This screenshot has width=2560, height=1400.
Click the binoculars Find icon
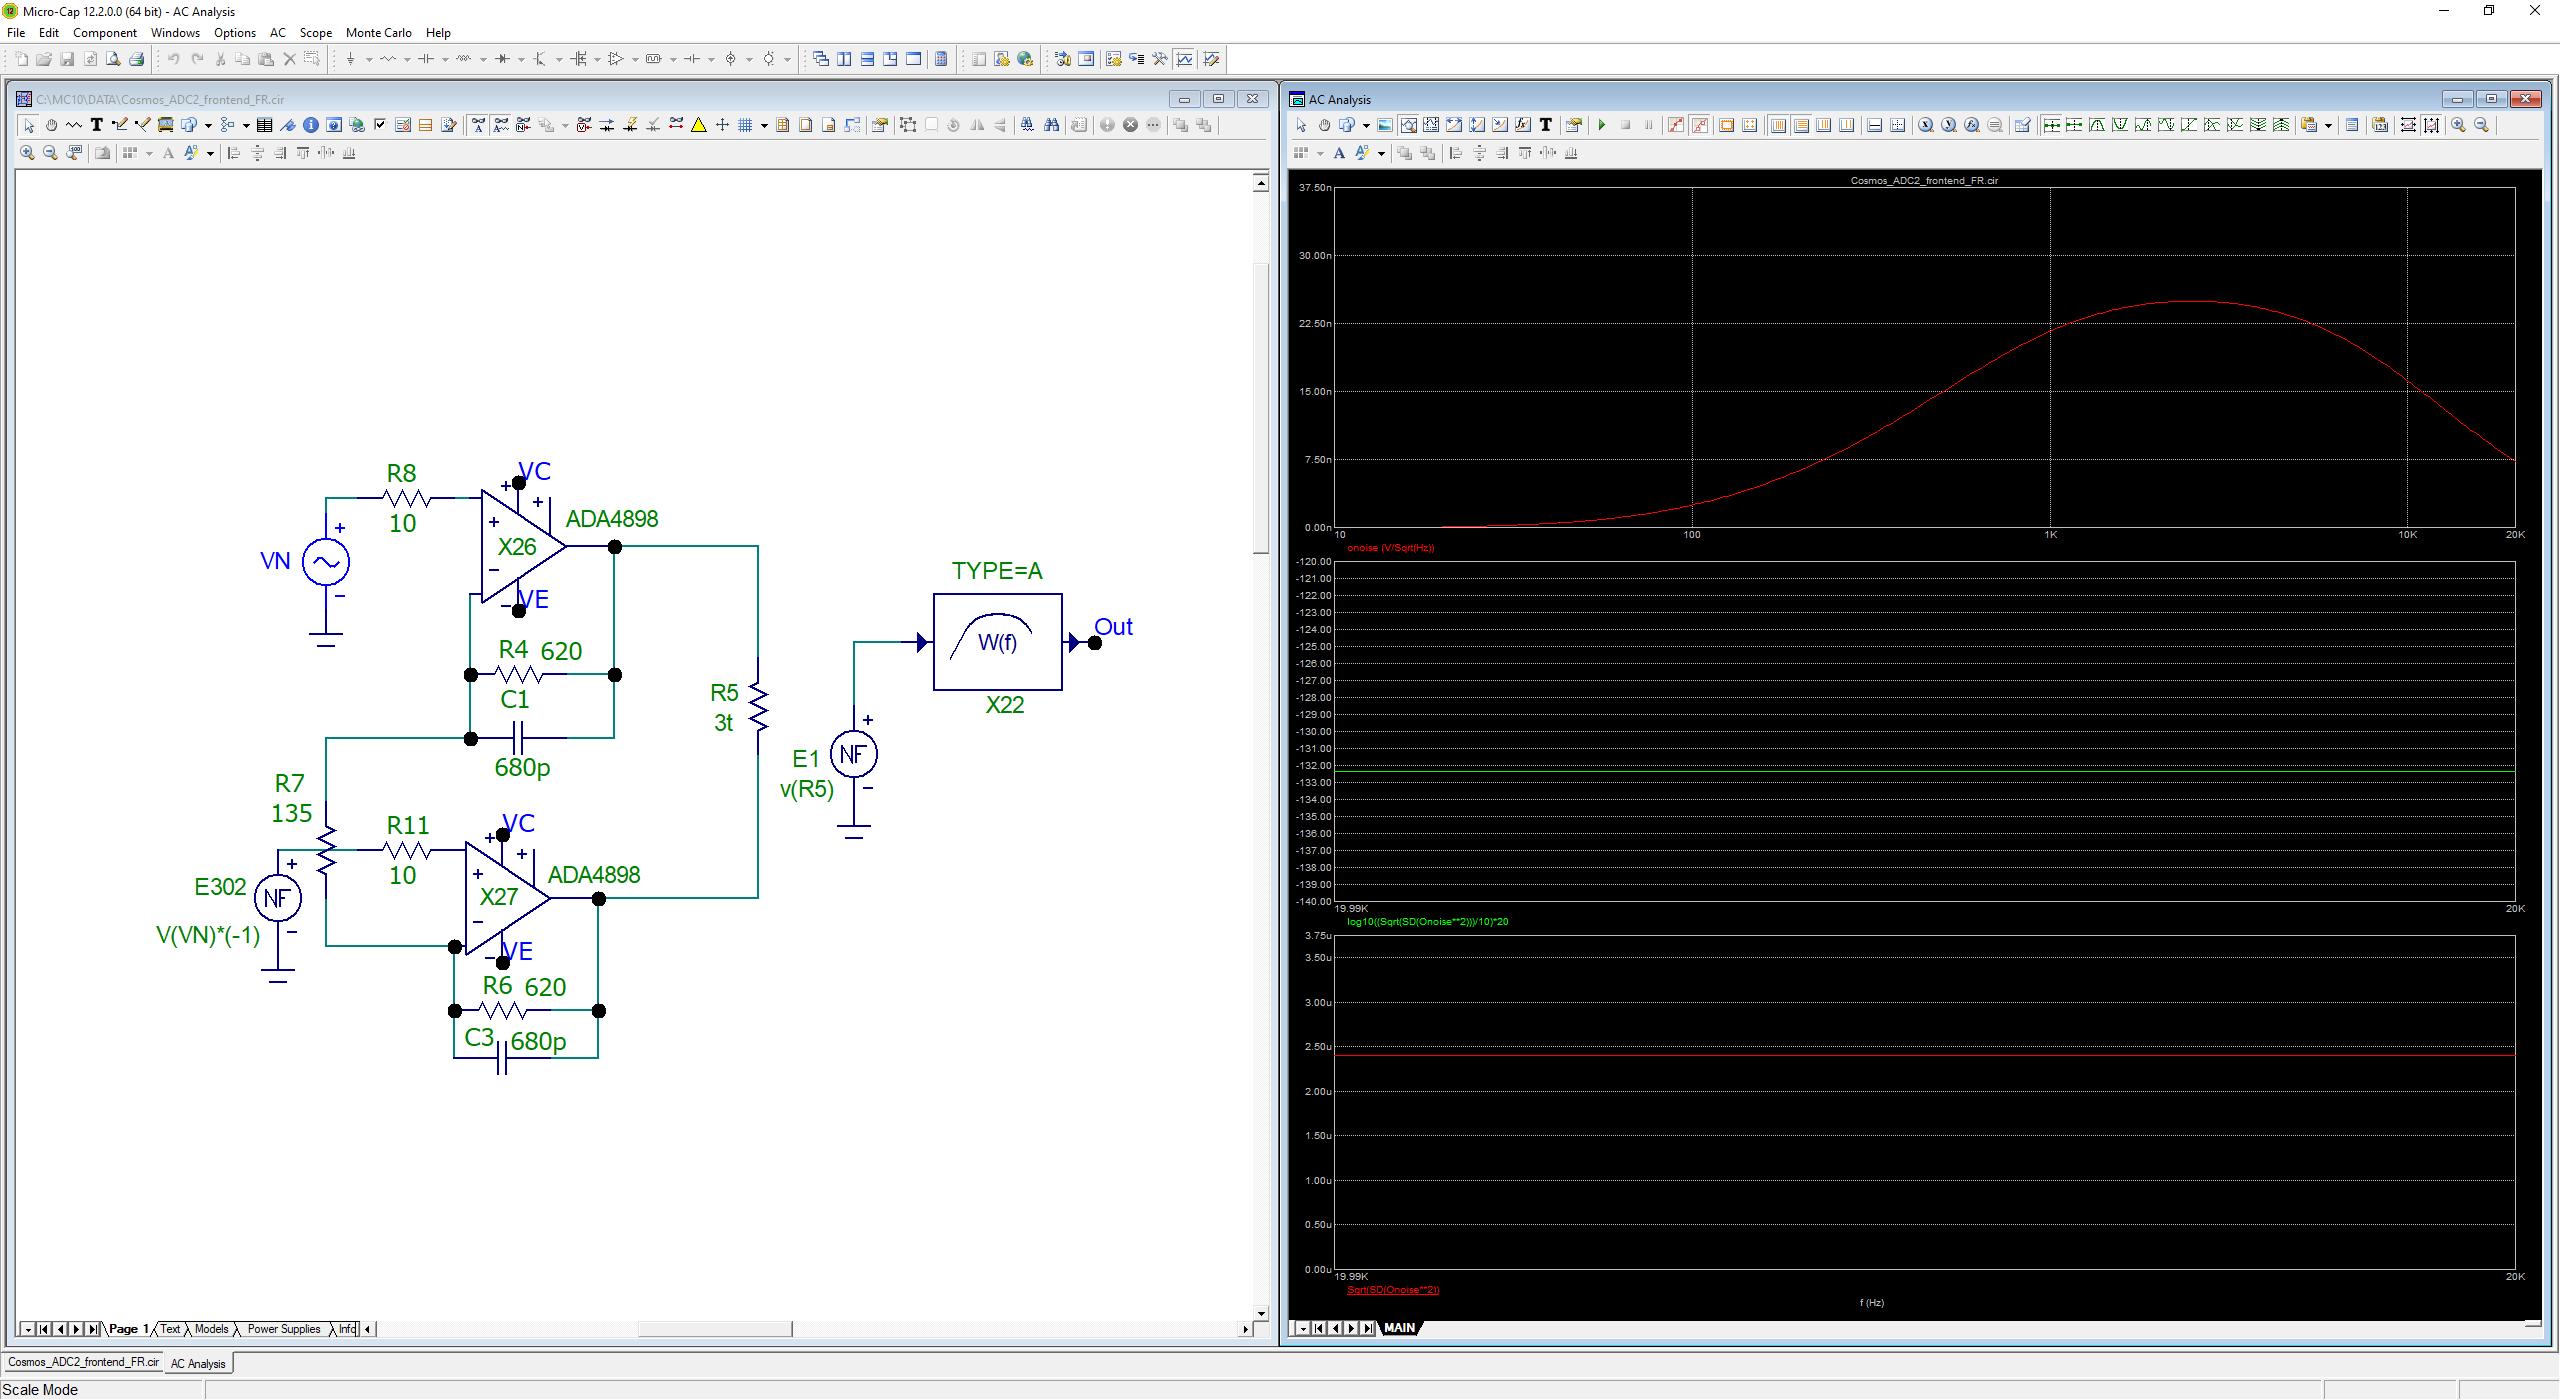click(1051, 125)
